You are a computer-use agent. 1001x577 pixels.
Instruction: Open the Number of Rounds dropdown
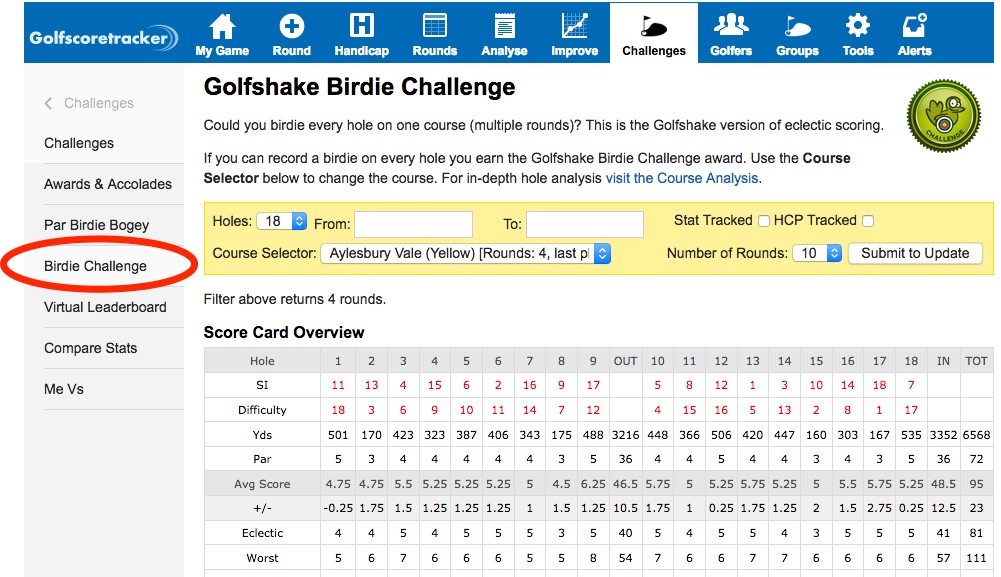819,254
